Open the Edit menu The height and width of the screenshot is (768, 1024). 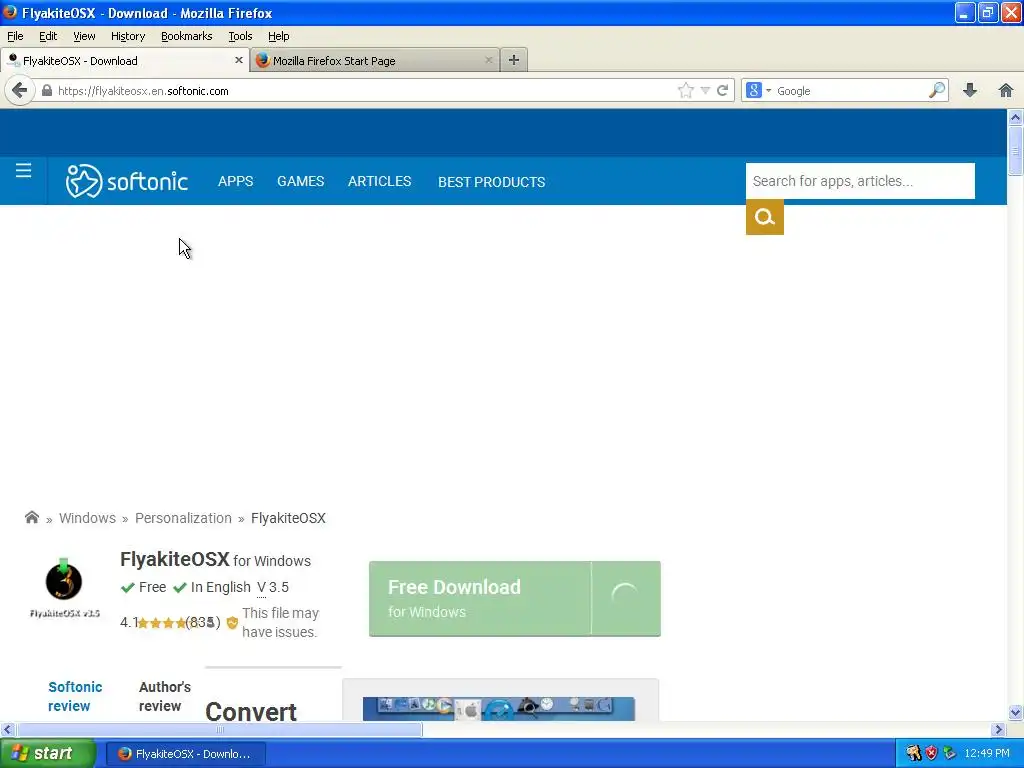click(48, 36)
